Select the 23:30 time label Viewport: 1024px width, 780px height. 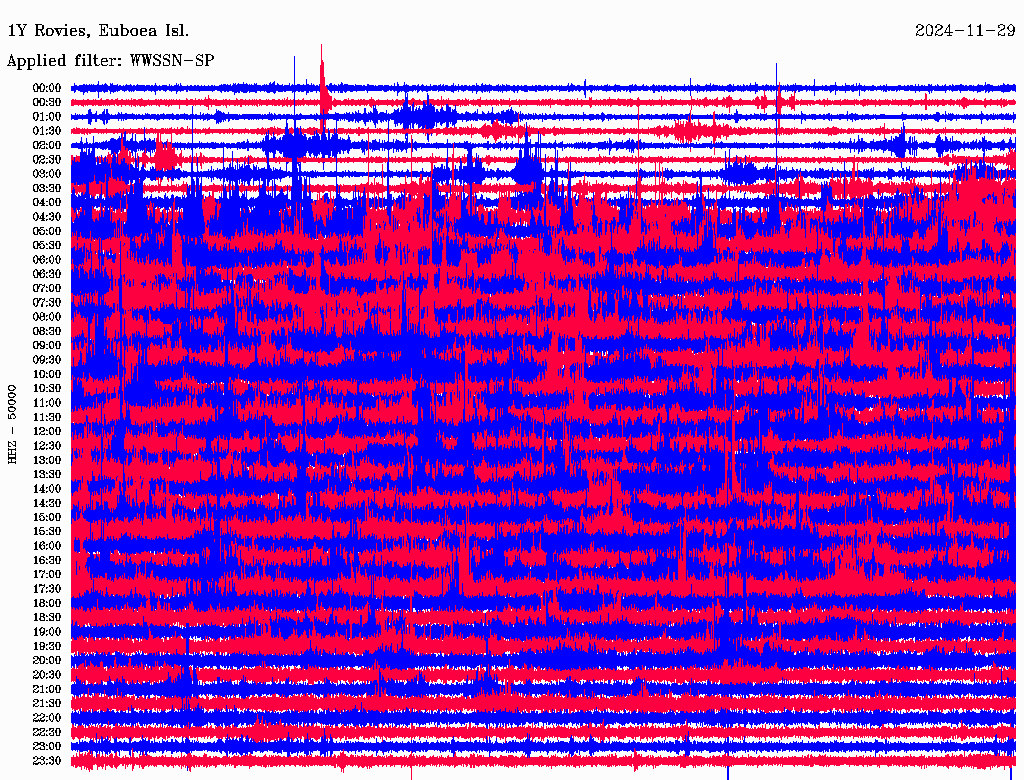tap(46, 761)
